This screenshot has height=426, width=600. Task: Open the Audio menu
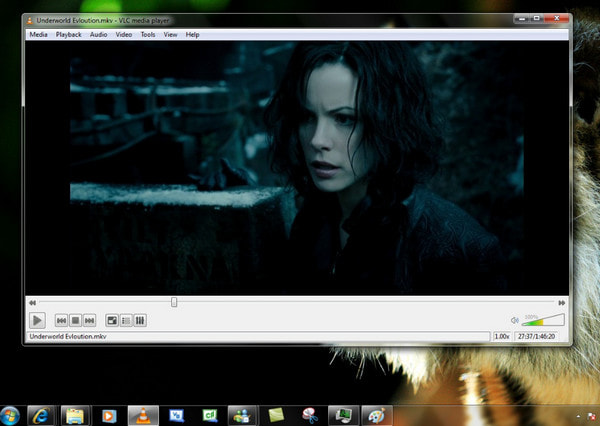click(x=98, y=34)
